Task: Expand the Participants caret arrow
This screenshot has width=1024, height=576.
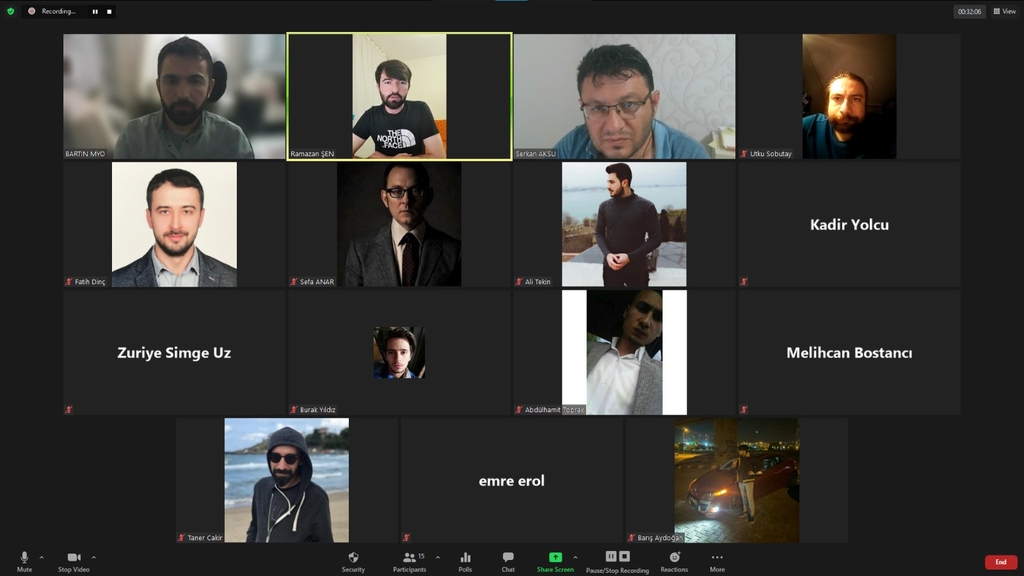Action: (437, 557)
